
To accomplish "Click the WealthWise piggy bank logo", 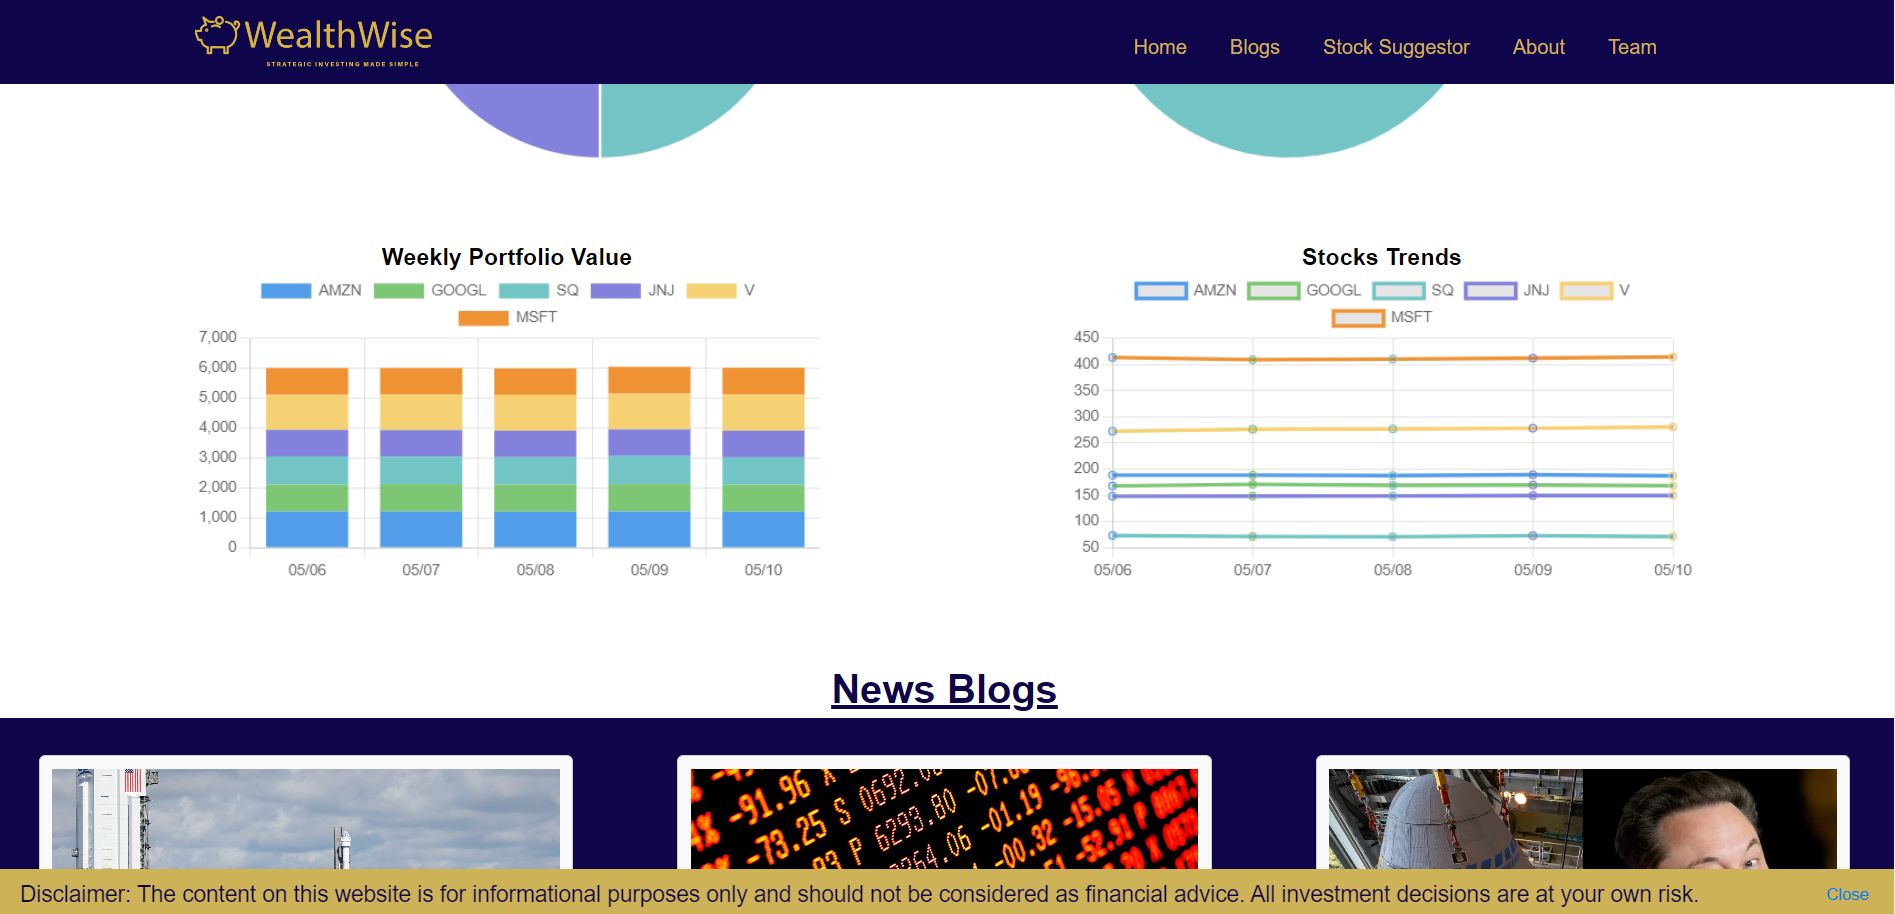I will (x=313, y=41).
